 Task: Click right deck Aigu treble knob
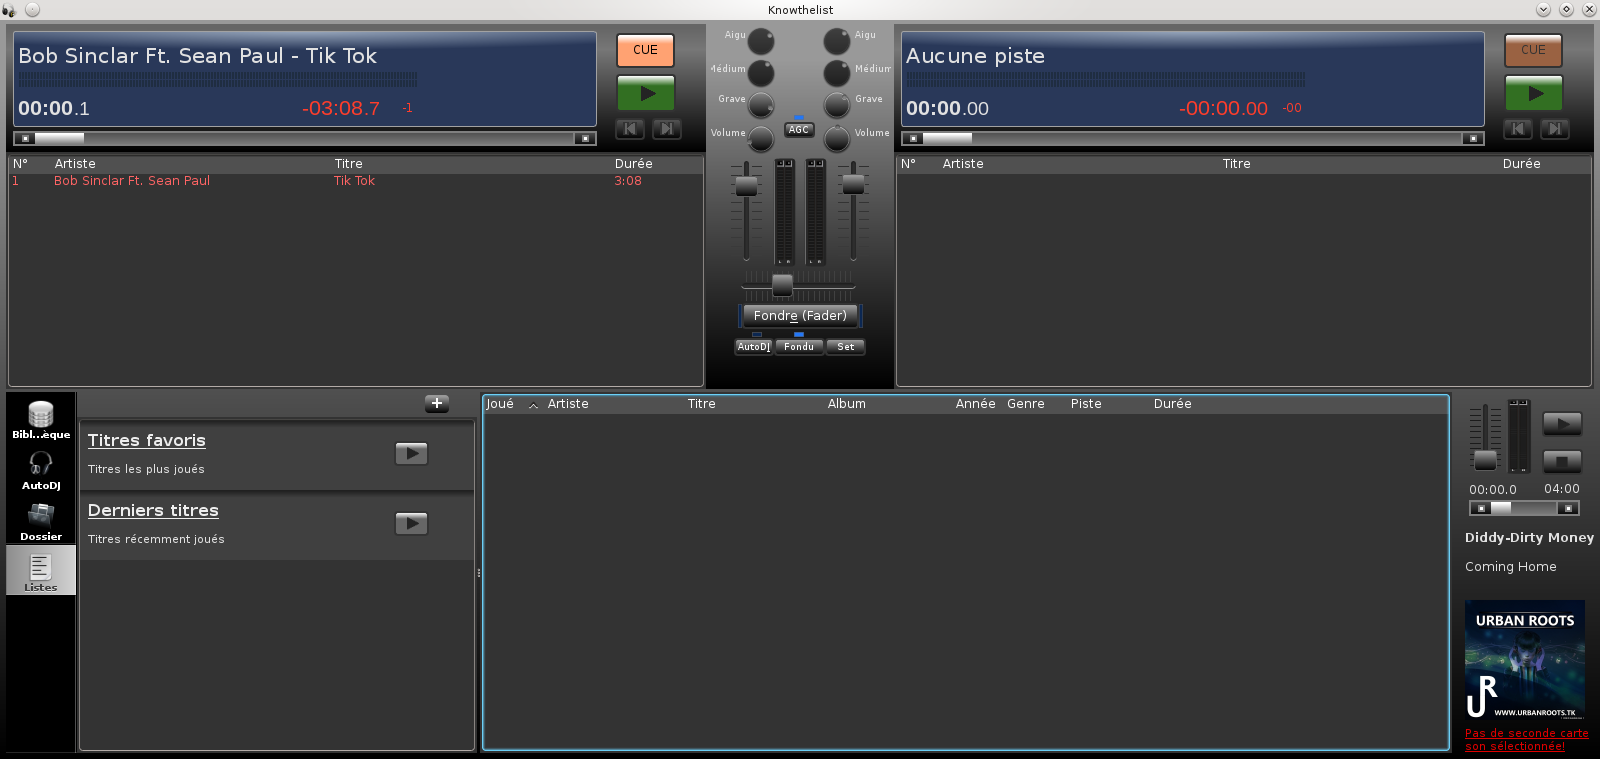click(837, 41)
